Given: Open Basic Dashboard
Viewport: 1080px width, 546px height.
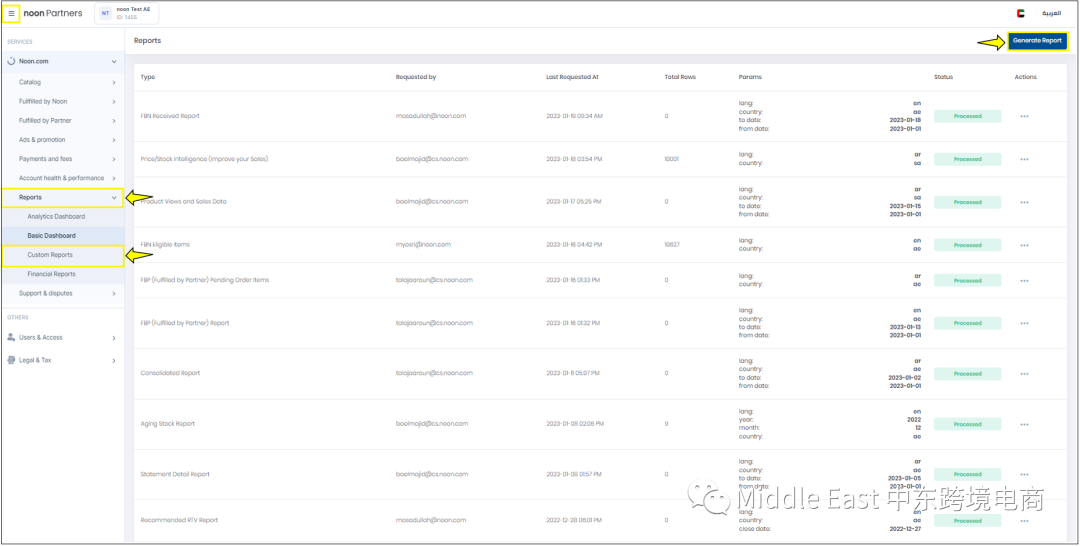Looking at the screenshot, I should tap(52, 235).
